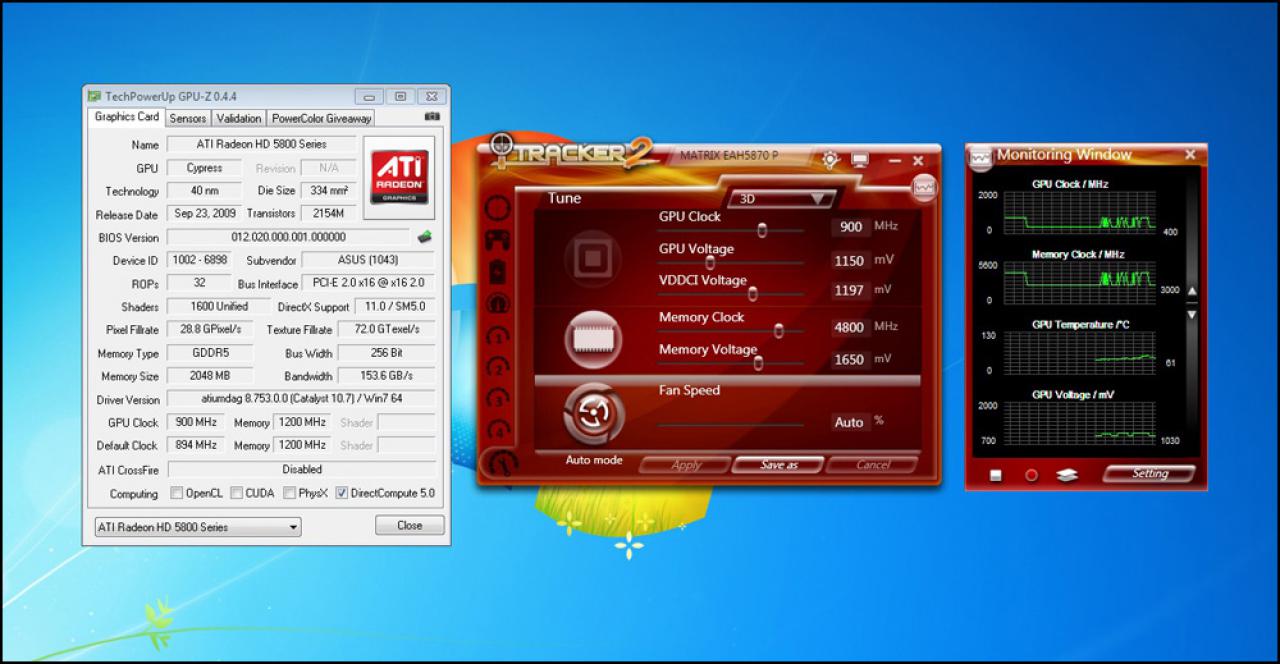Click the Driver Version atiumdag field
This screenshot has width=1280, height=664.
301,399
